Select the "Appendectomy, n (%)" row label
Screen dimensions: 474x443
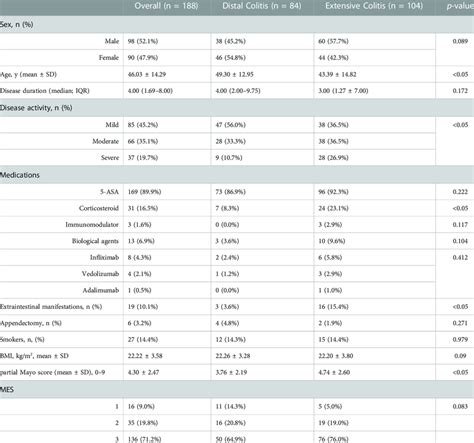coord(31,323)
